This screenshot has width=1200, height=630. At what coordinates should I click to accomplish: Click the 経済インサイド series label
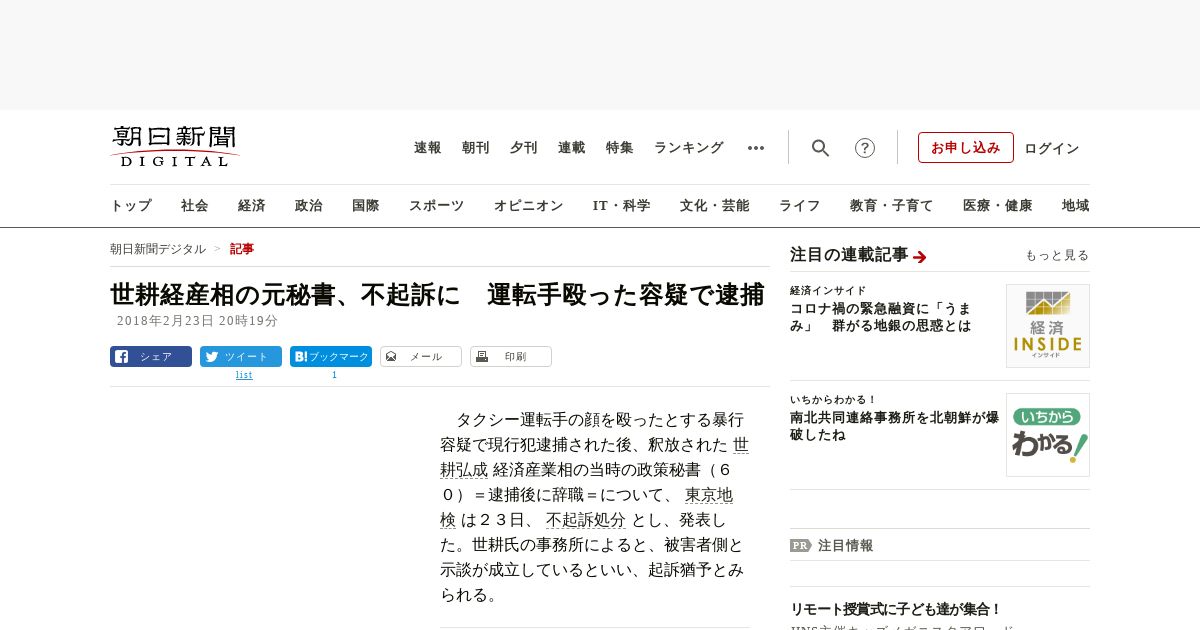tap(828, 291)
